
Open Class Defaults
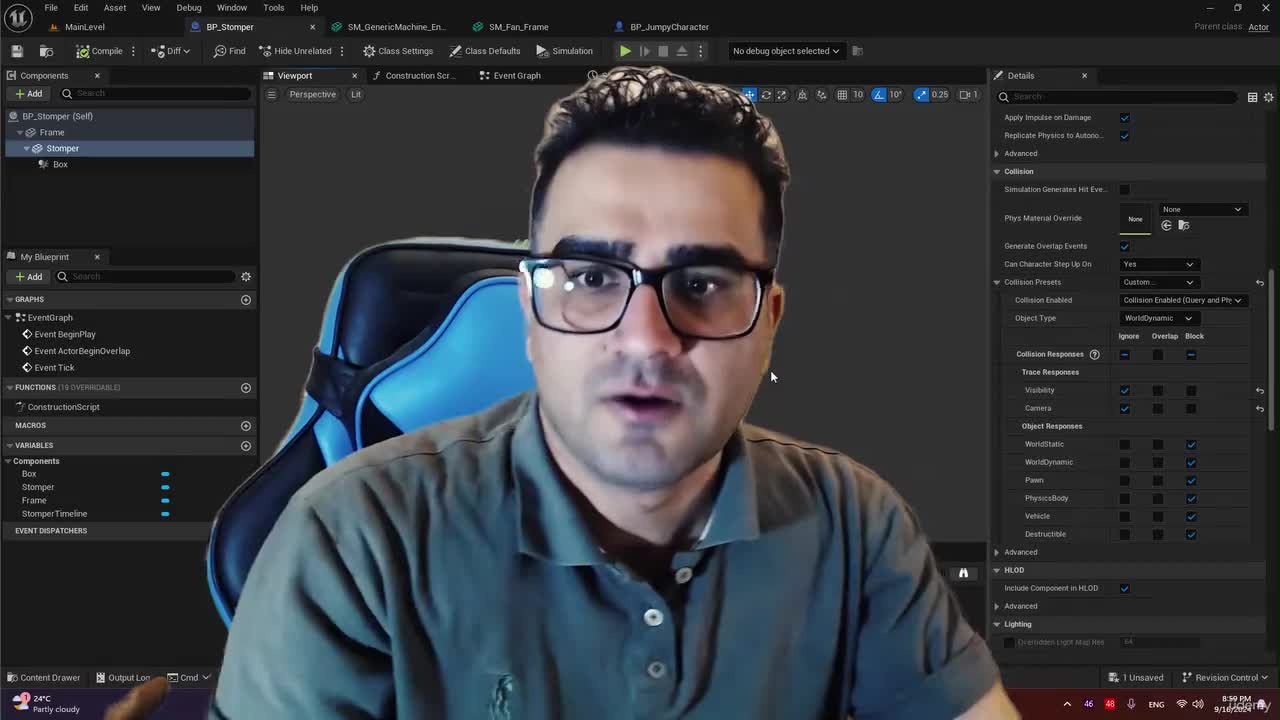pyautogui.click(x=485, y=51)
